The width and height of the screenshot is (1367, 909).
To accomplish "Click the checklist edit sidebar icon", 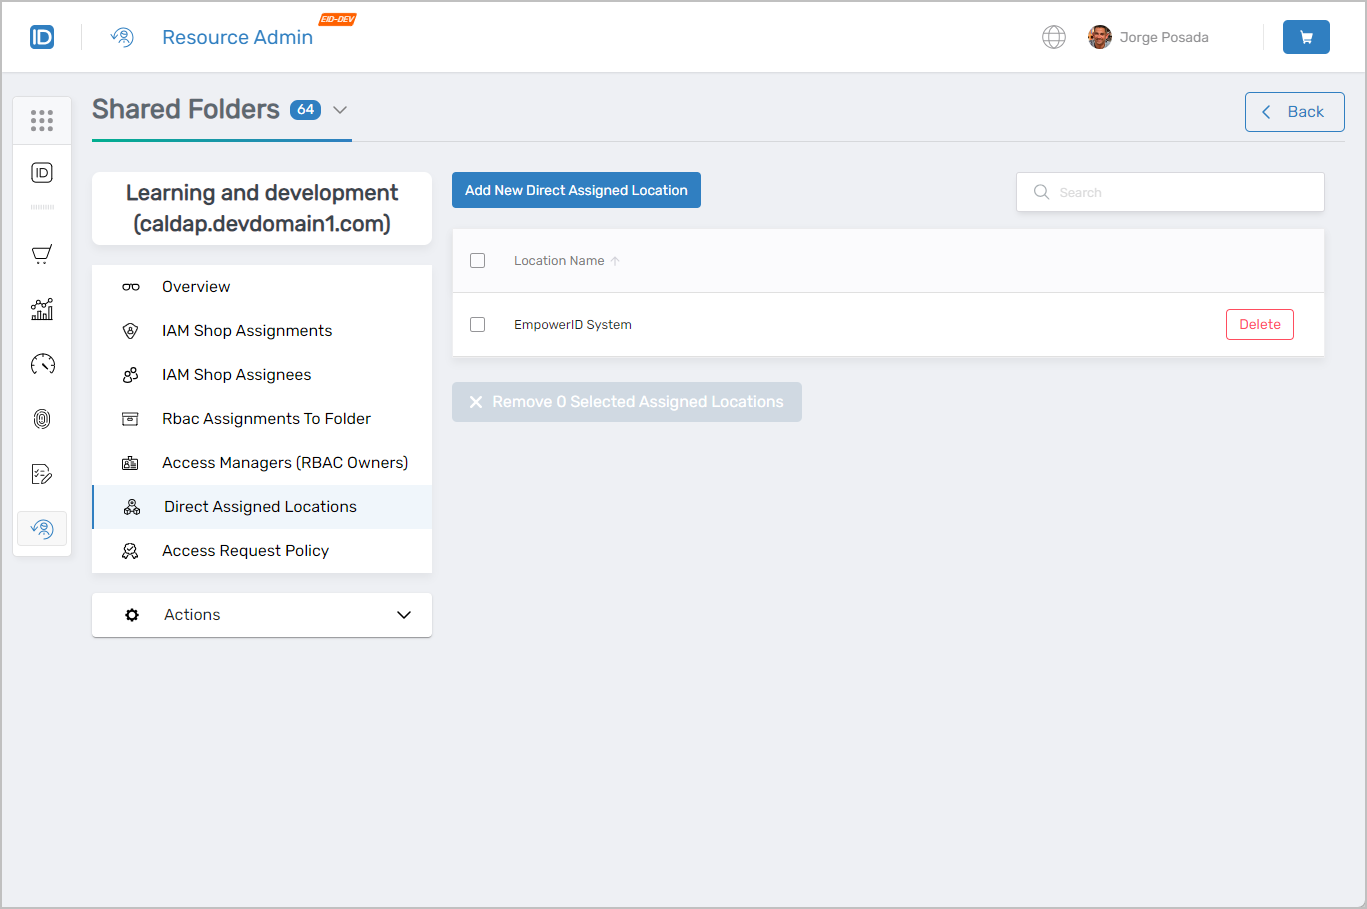I will click(42, 474).
